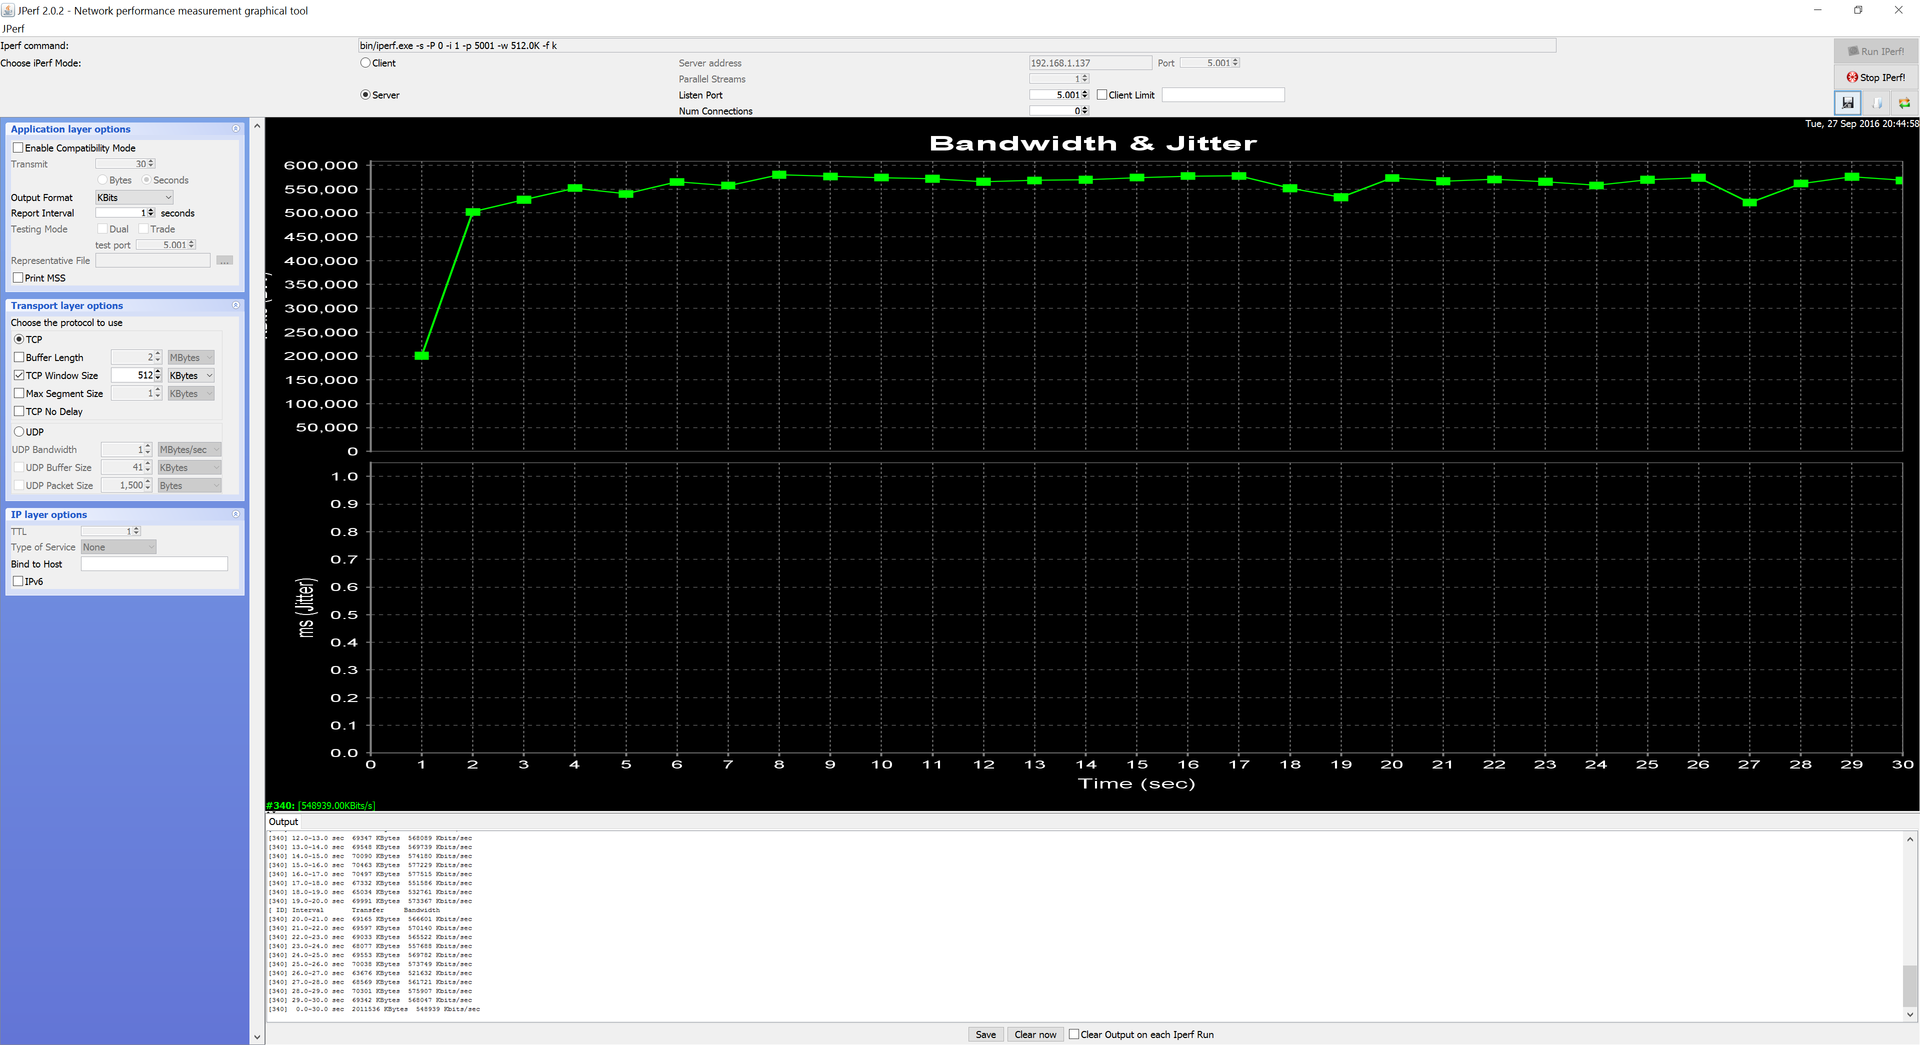Screen dimensions: 1920x1045
Task: Click the output scrollbar up arrow
Action: [1910, 839]
